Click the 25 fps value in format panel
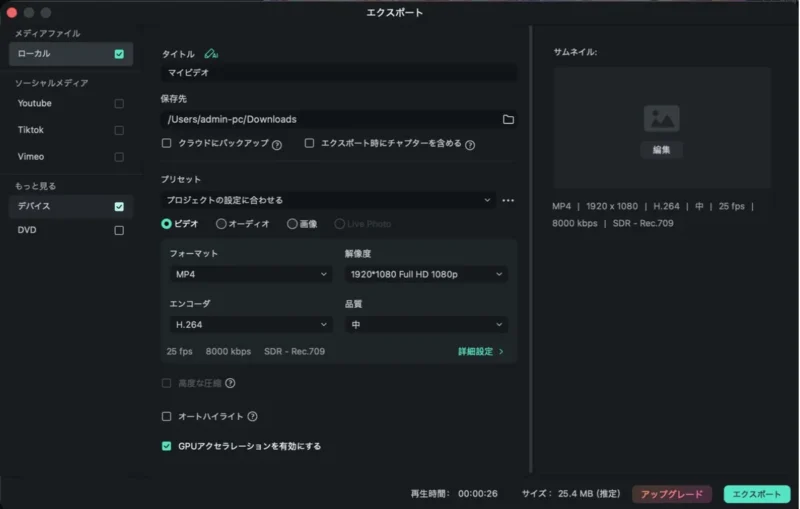The image size is (800, 509). pos(180,351)
